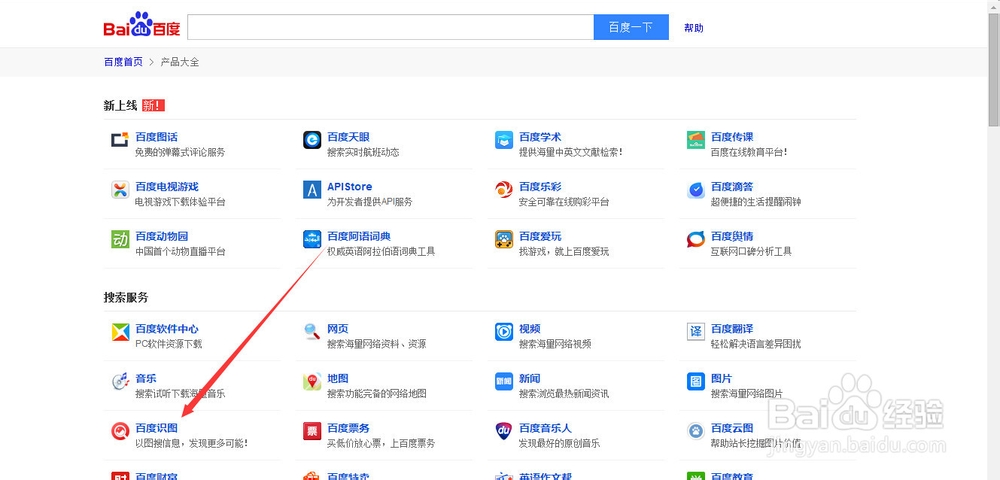Open the 百度传课 link
Viewport: 1000px width, 480px height.
[x=732, y=137]
